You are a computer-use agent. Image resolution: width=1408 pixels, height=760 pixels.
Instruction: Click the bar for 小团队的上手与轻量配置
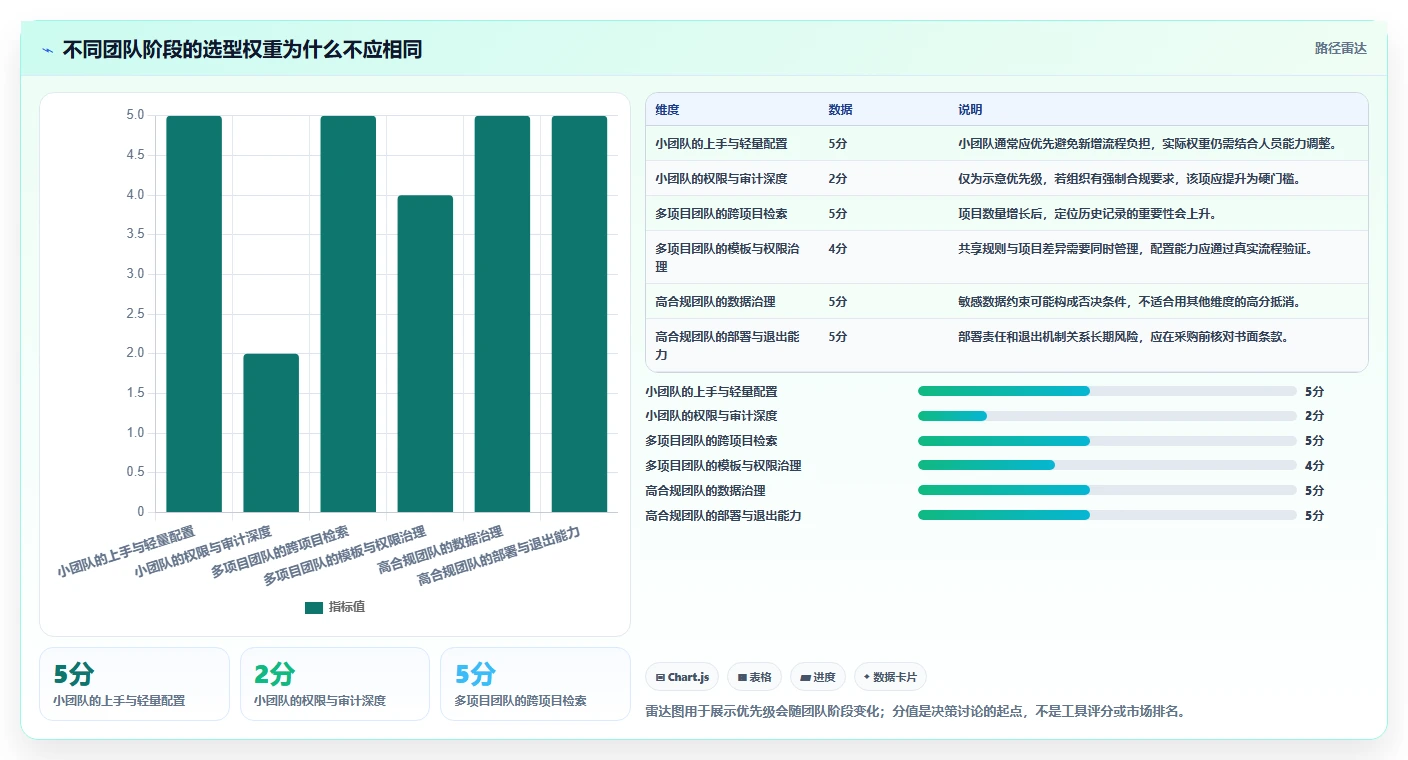194,314
